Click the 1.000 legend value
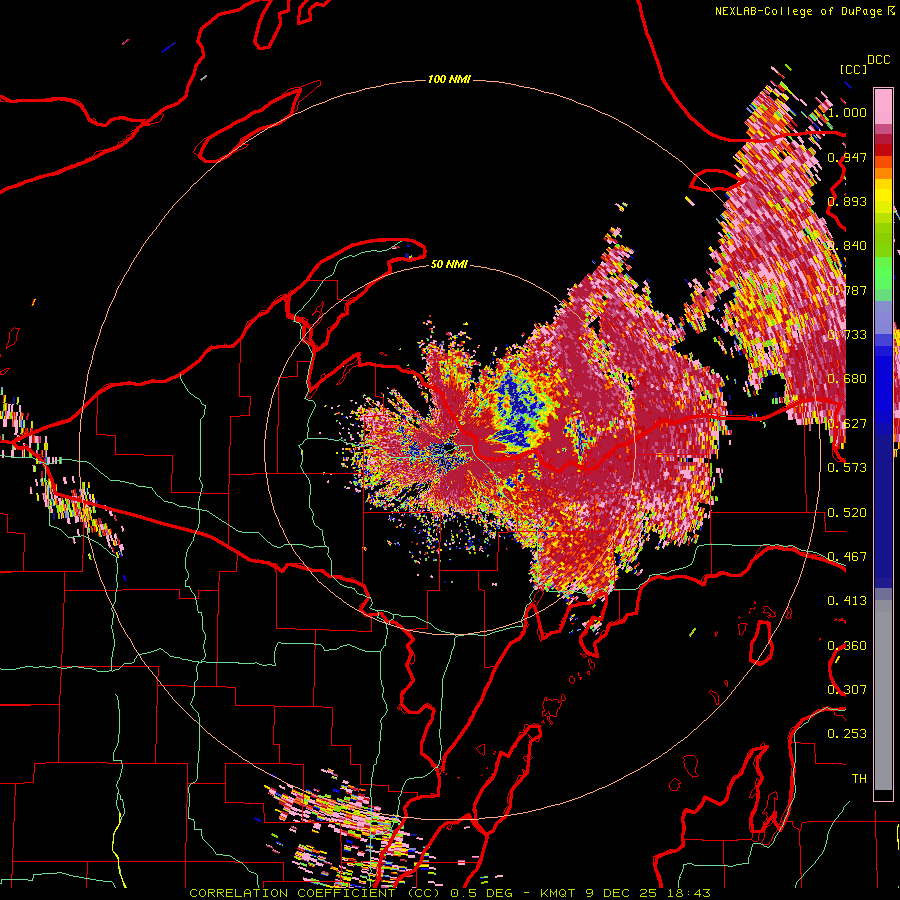The image size is (900, 900). (x=847, y=112)
